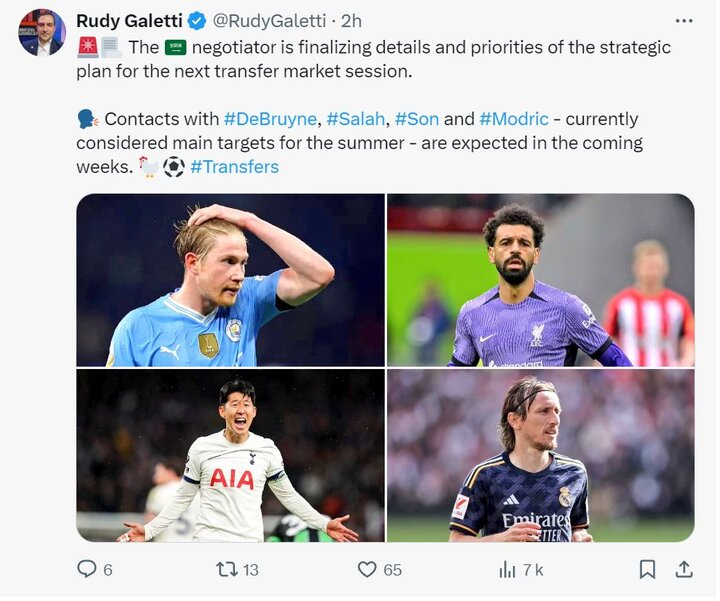Open the #Salah hashtag link

(355, 119)
